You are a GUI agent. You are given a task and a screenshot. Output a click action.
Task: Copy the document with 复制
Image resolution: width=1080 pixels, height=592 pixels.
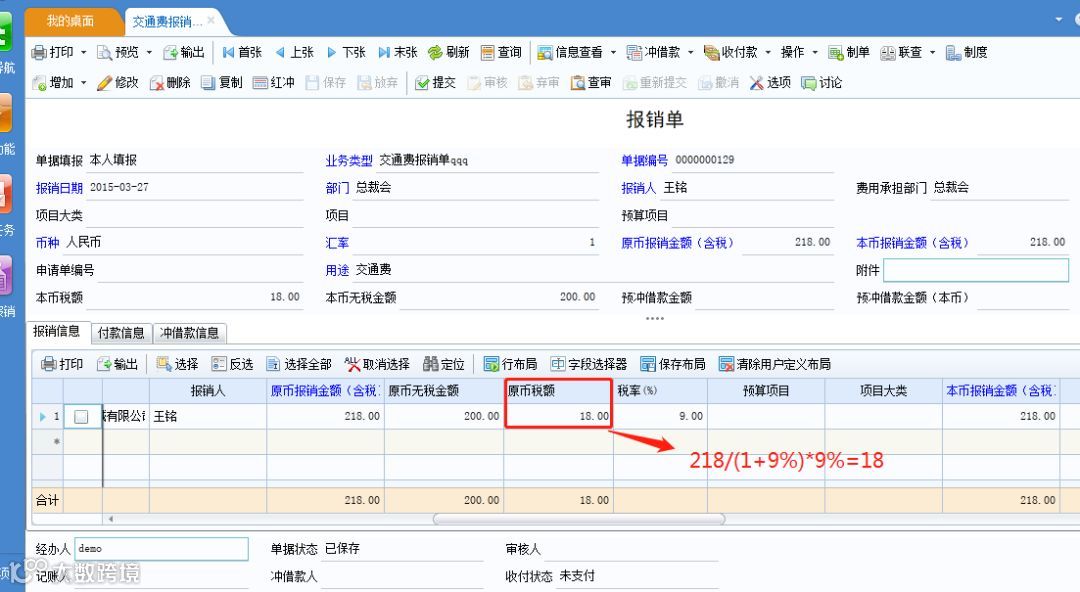point(222,83)
